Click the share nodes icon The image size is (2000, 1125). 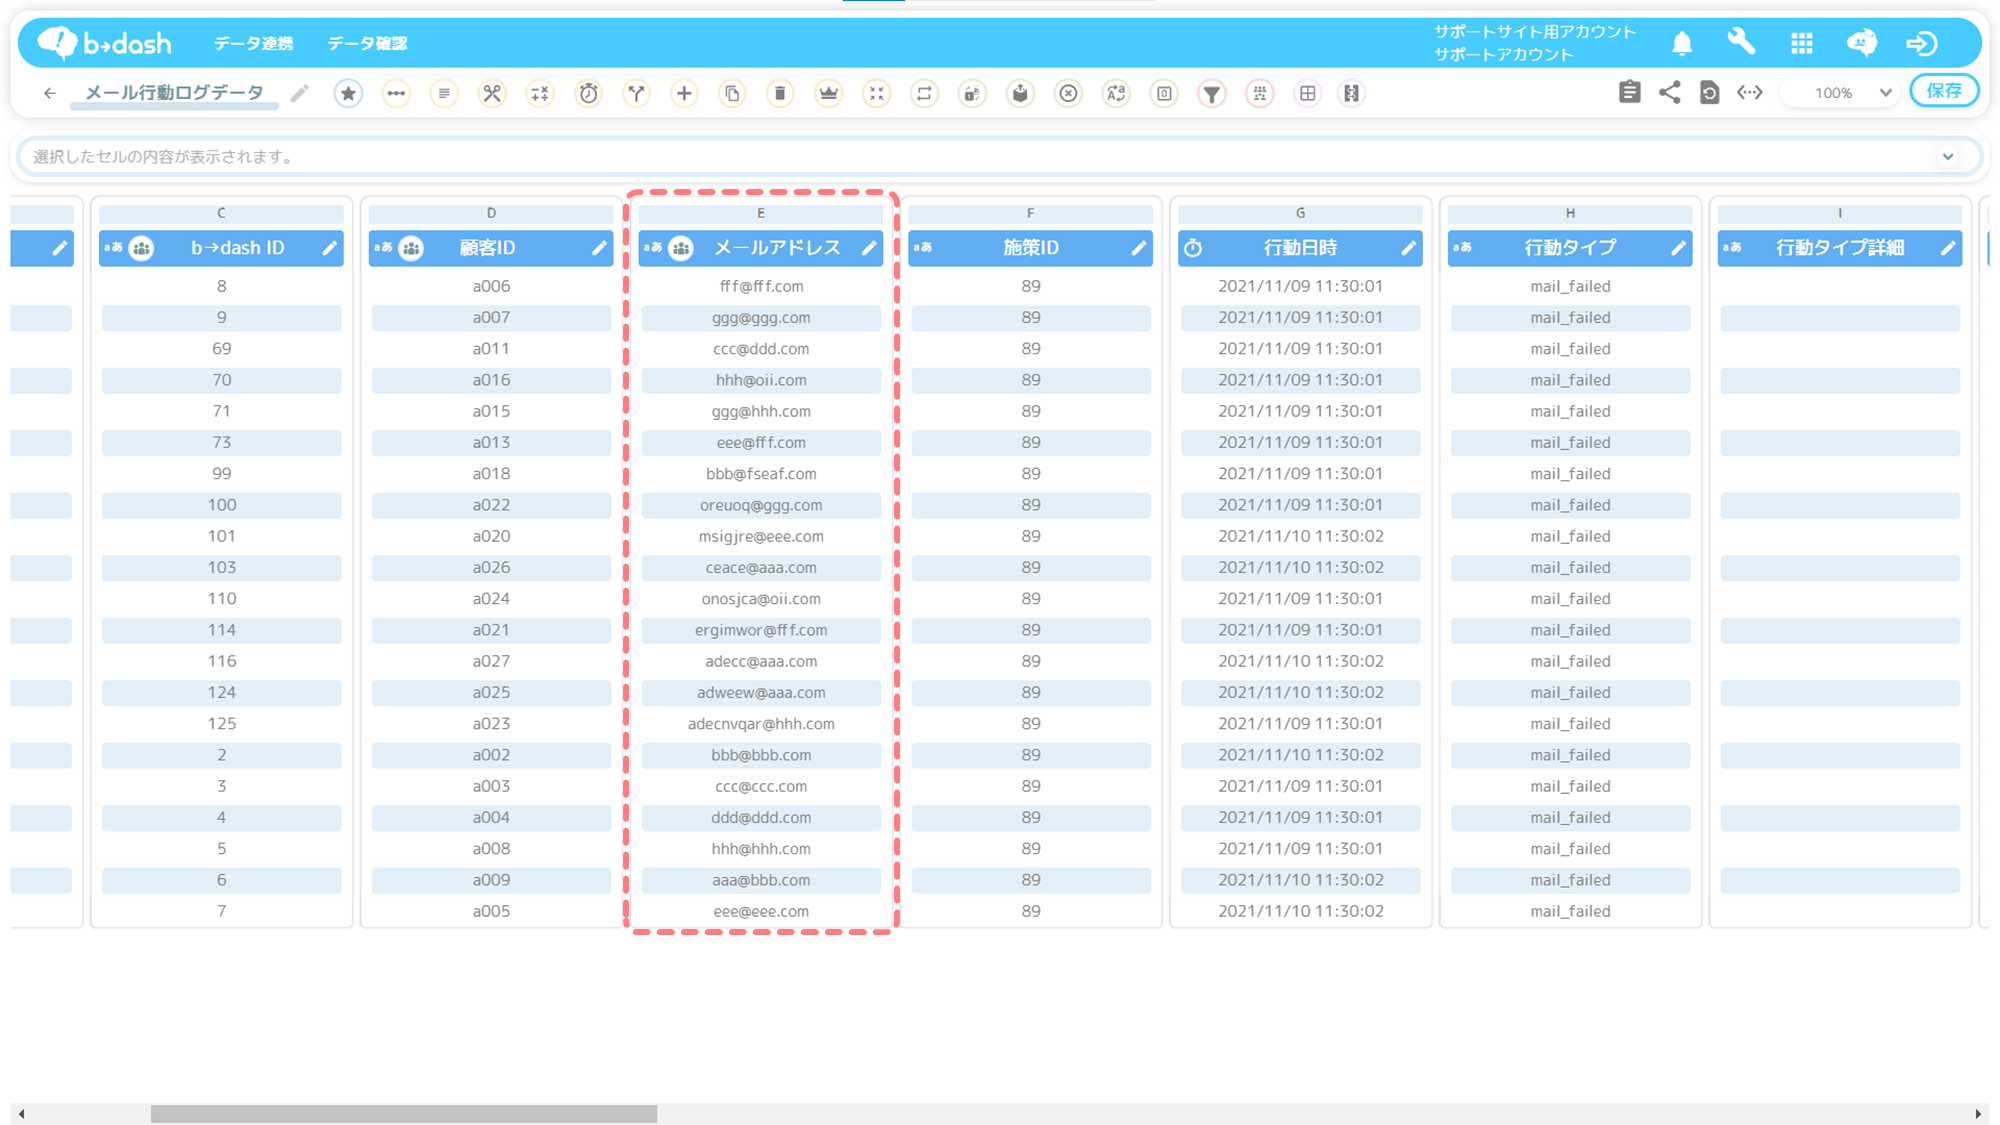coord(1669,92)
